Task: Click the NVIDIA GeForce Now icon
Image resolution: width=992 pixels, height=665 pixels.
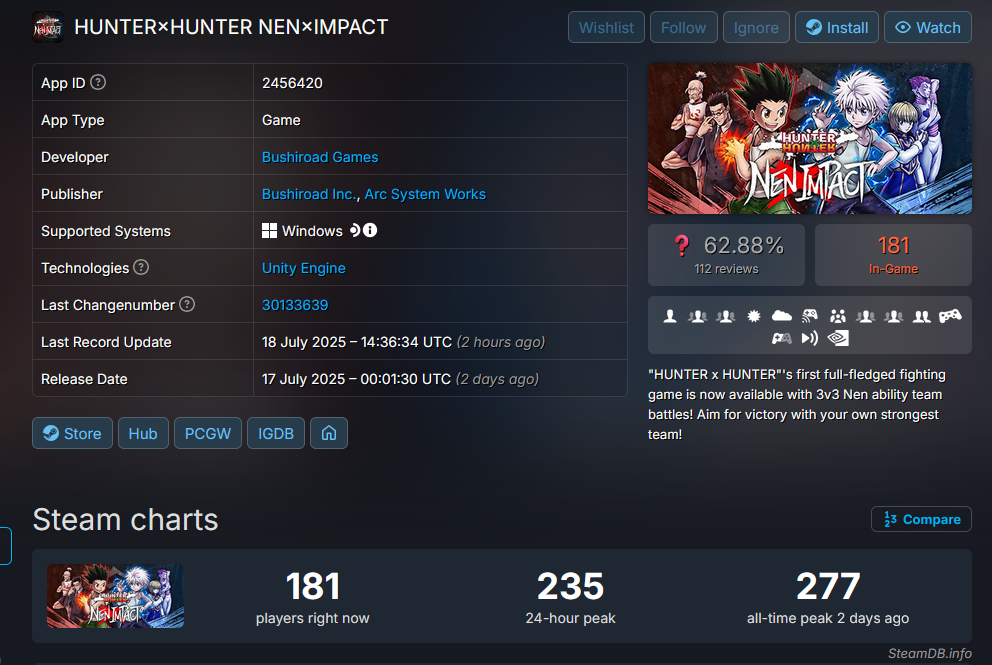Action: click(838, 338)
